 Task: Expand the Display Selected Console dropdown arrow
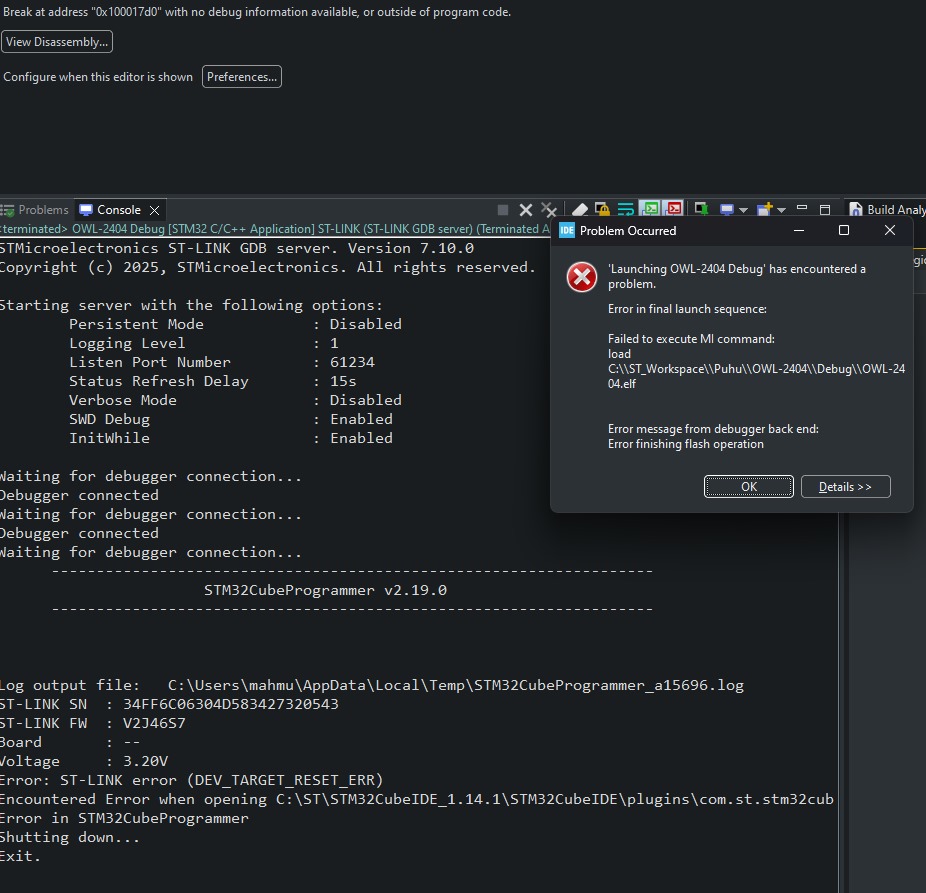pyautogui.click(x=744, y=210)
